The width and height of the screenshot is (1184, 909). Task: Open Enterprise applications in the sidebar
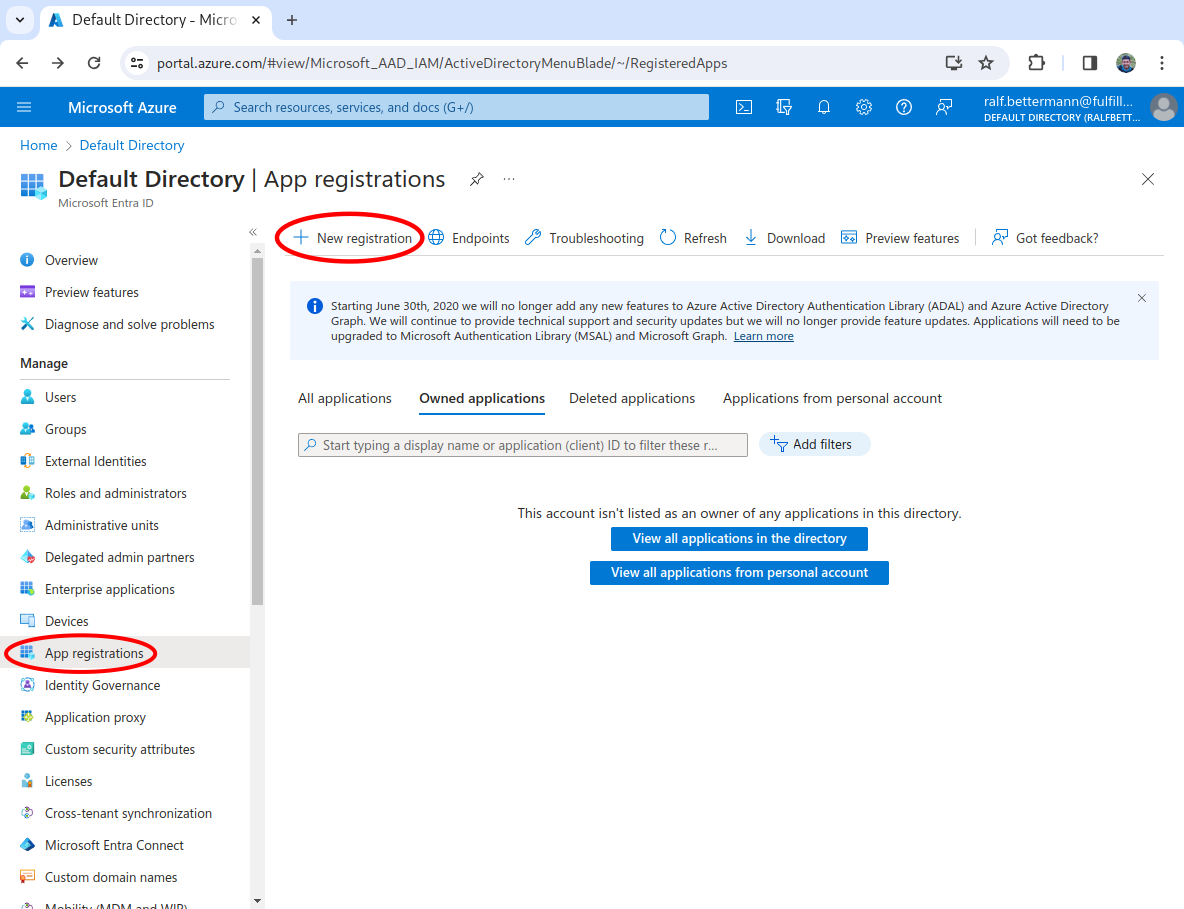point(110,589)
